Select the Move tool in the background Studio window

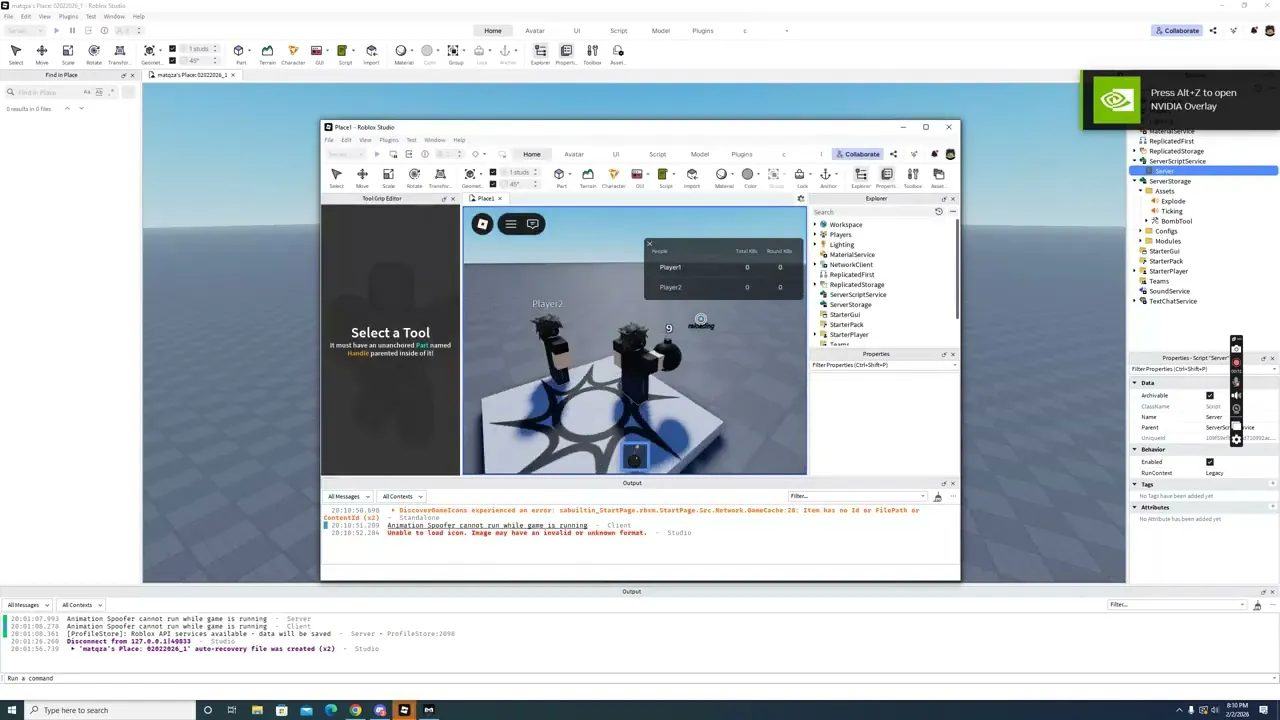[41, 54]
